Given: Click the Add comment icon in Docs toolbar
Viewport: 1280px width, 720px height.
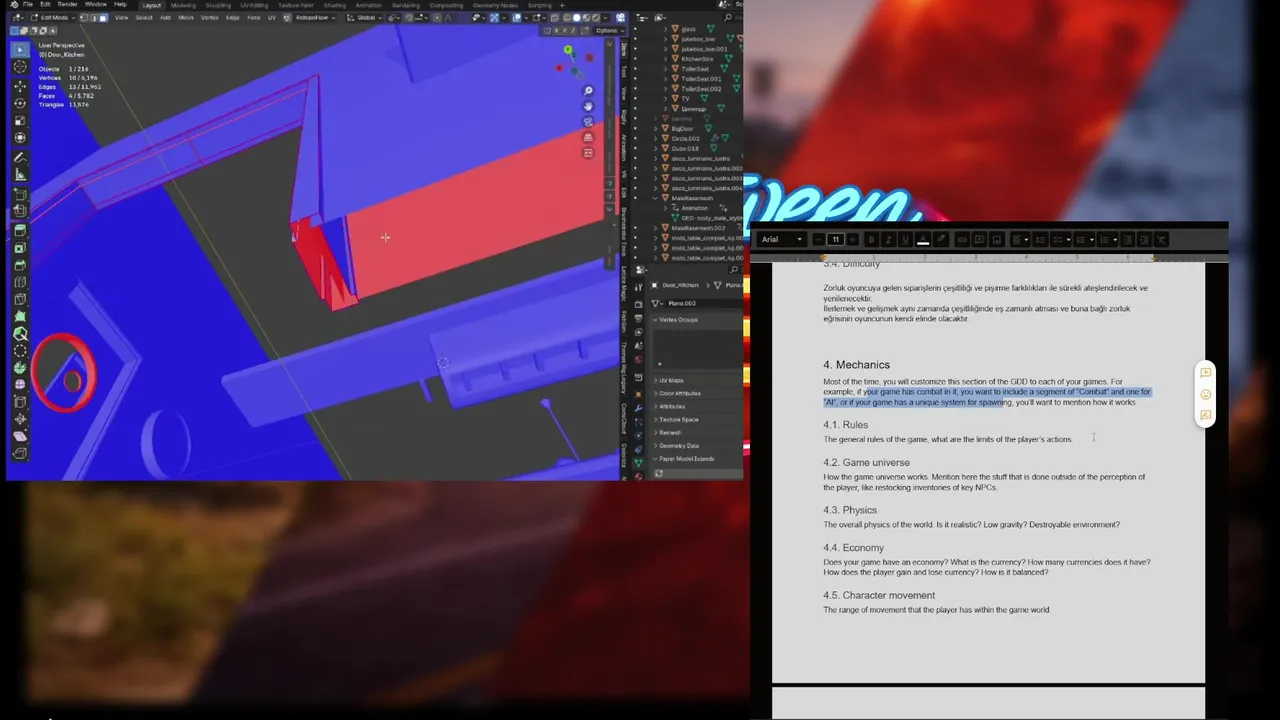Looking at the screenshot, I should coord(979,240).
